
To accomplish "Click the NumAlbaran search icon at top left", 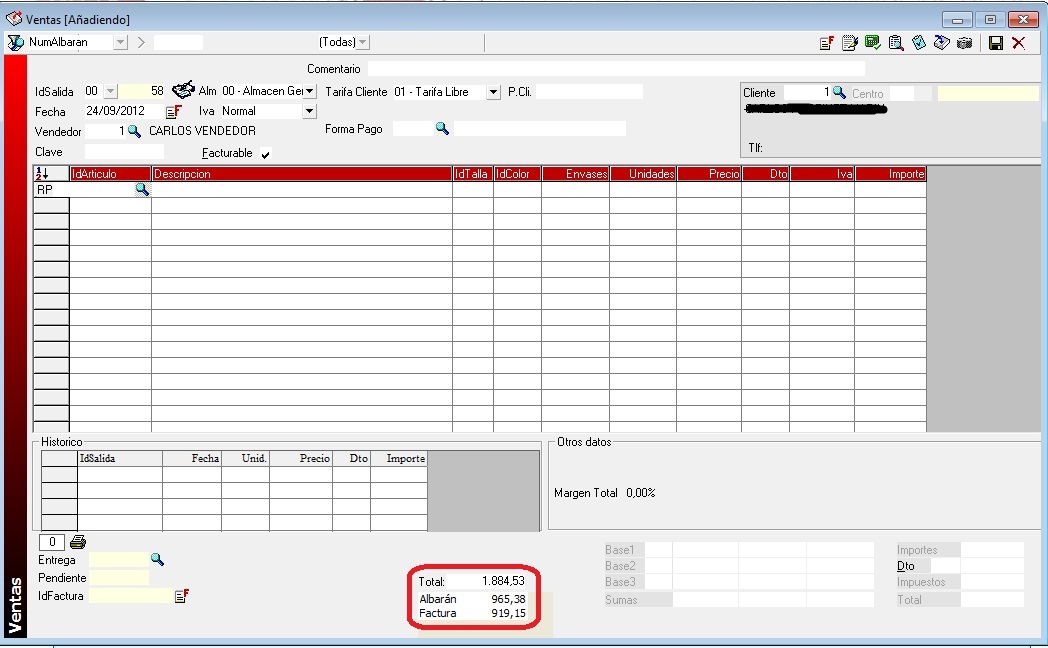I will [x=15, y=43].
